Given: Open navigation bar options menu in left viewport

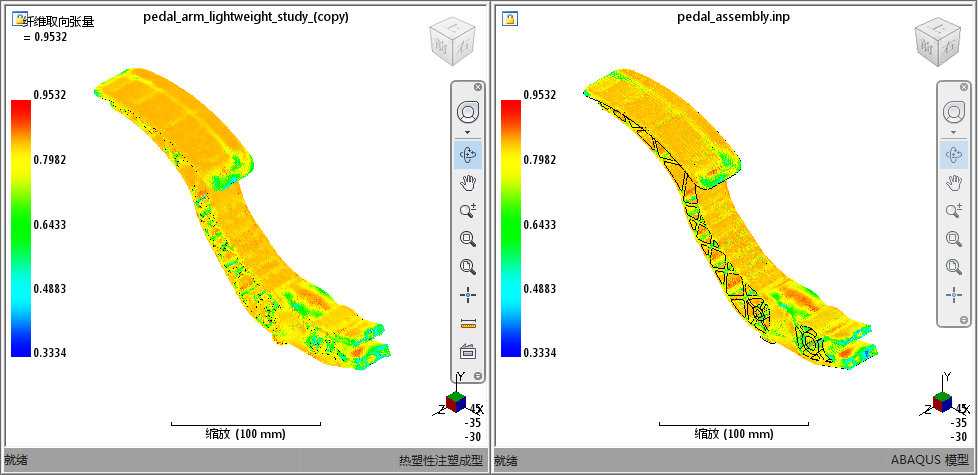Looking at the screenshot, I should (478, 375).
